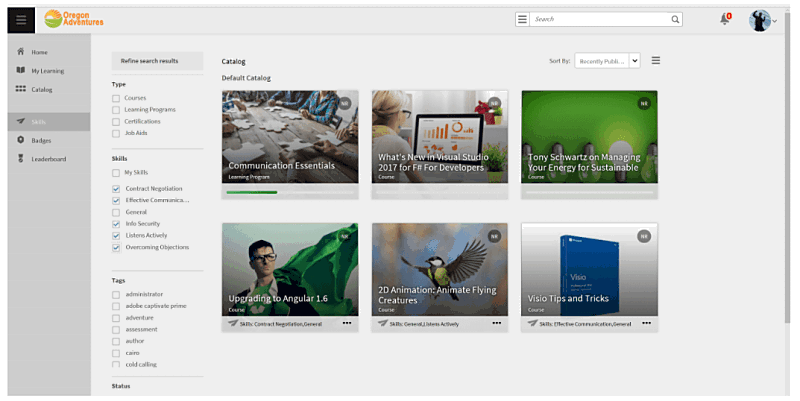
Task: Click in the Search input field
Action: point(599,19)
